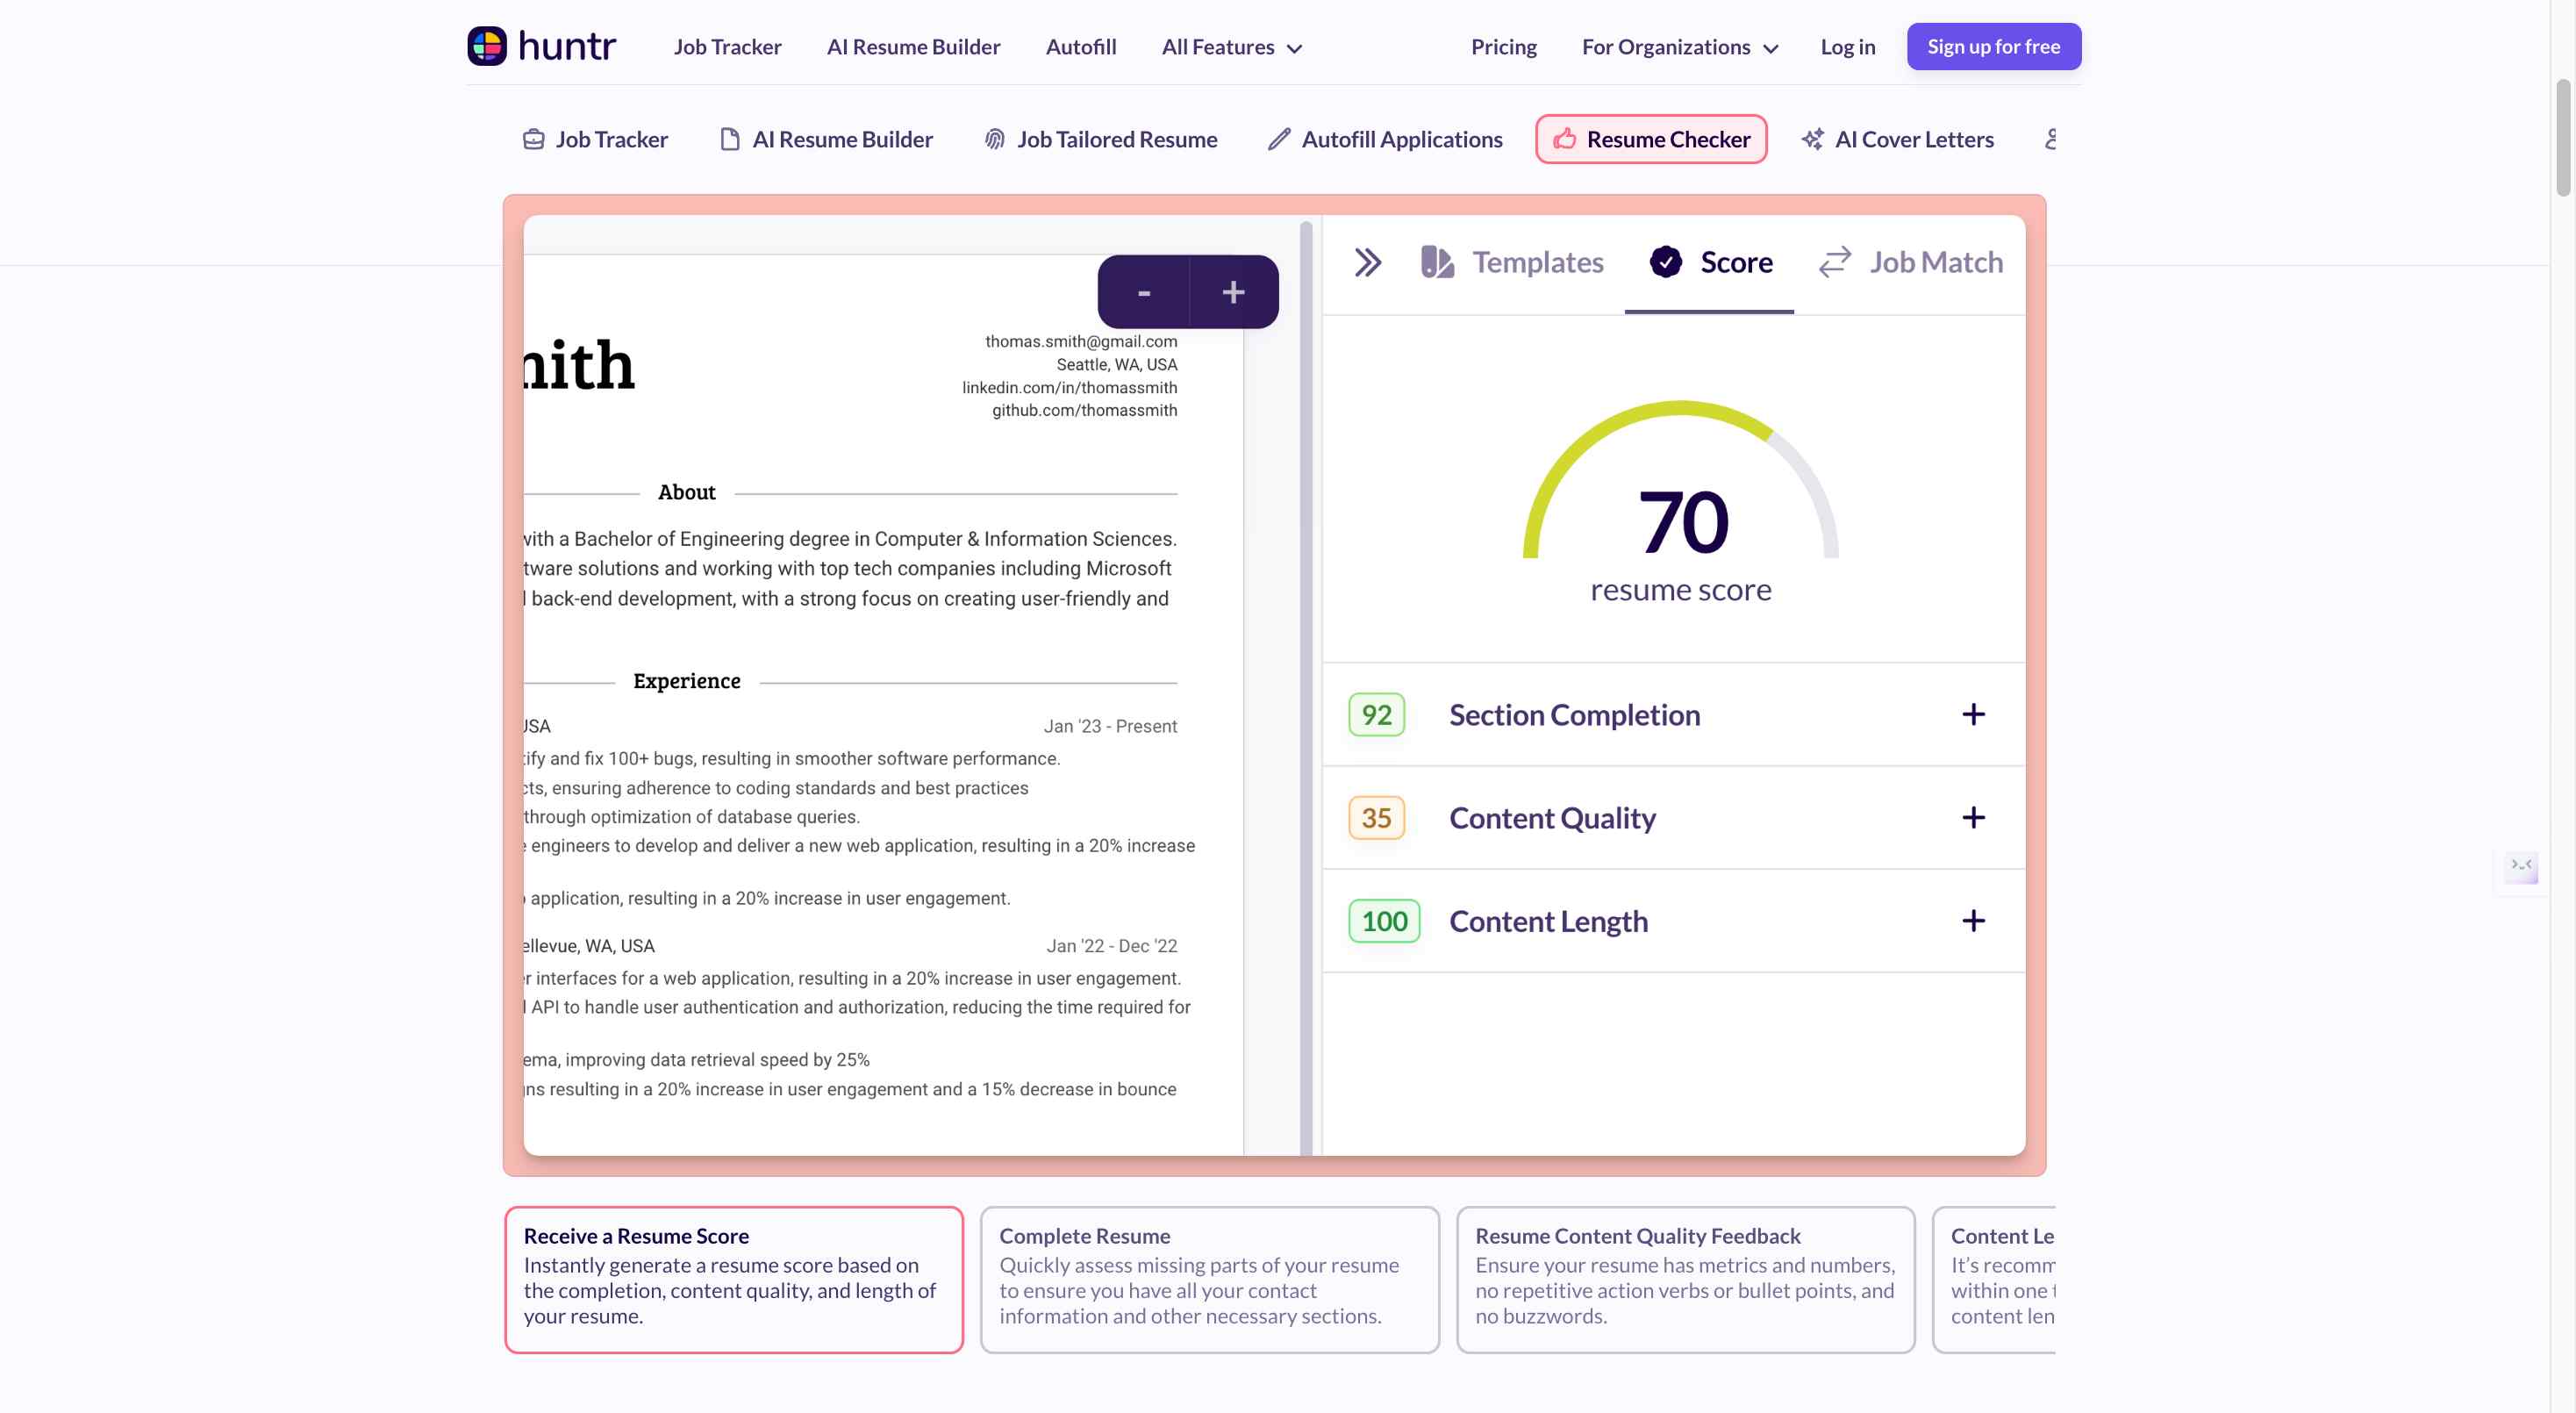This screenshot has width=2576, height=1413.
Task: Click the huntr wordmark text
Action: pos(567,46)
